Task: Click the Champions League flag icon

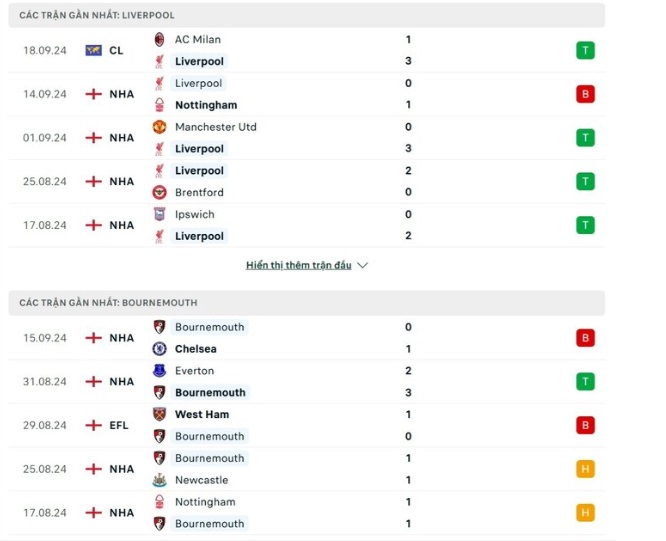Action: (x=93, y=51)
